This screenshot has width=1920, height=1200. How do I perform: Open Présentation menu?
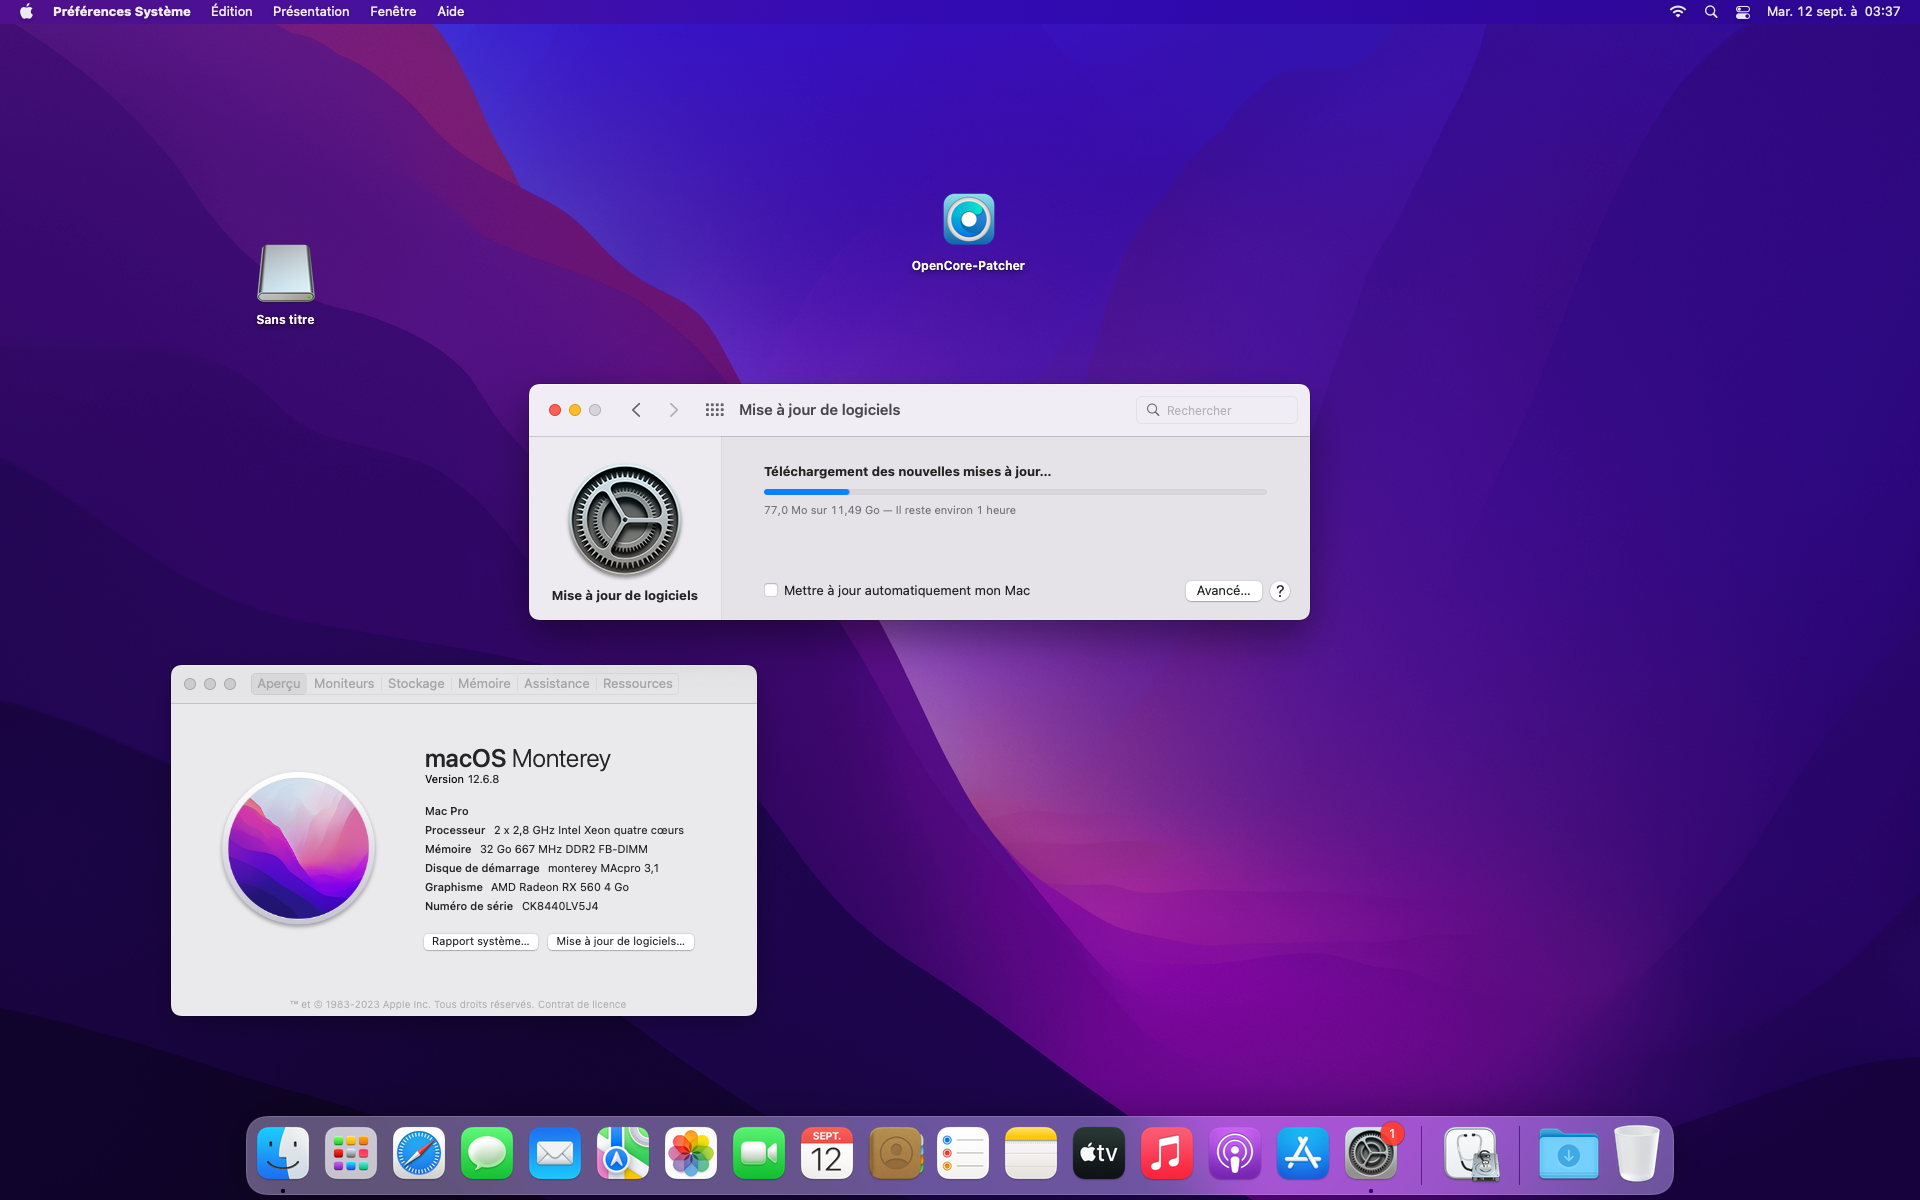coord(311,12)
